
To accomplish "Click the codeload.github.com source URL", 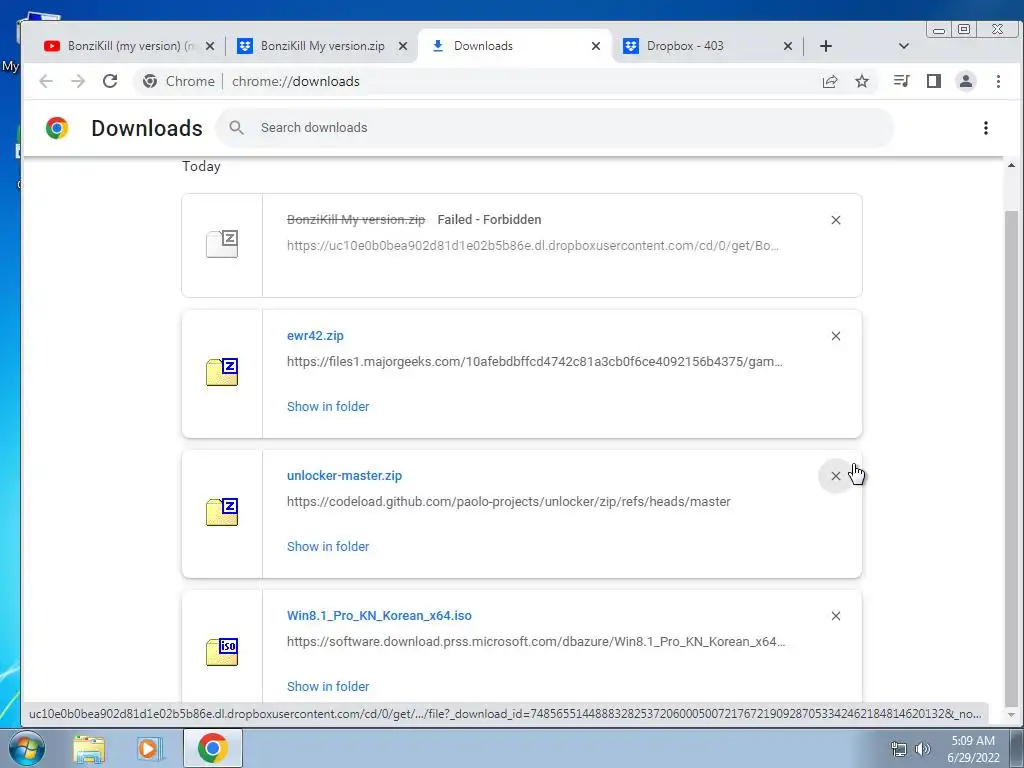I will click(509, 502).
